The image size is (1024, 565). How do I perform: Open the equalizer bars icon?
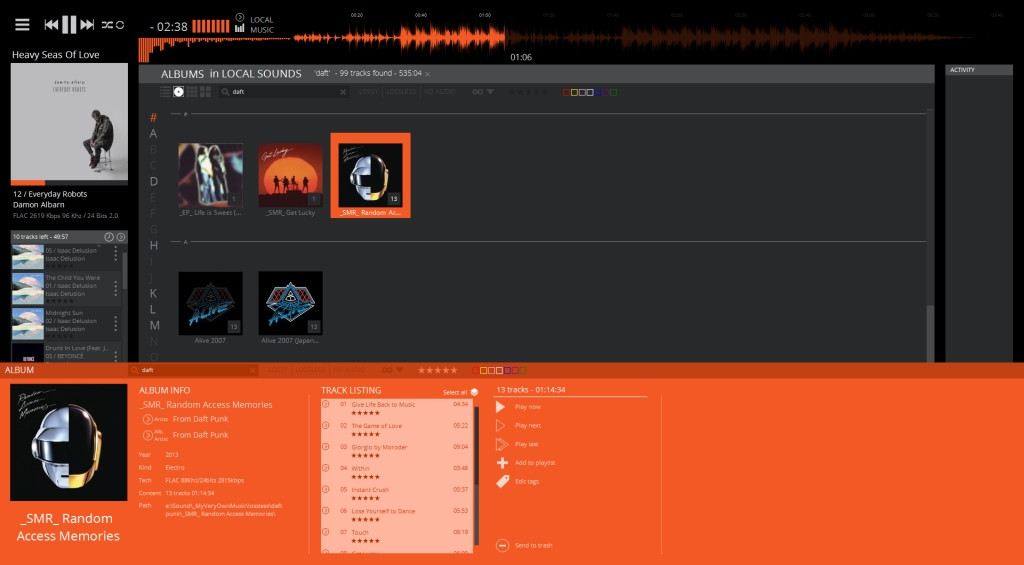(x=240, y=28)
